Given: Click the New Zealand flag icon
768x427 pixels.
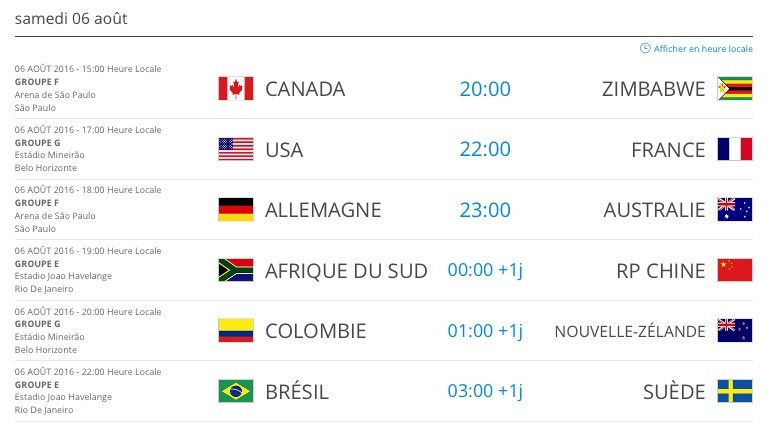Looking at the screenshot, I should 735,331.
